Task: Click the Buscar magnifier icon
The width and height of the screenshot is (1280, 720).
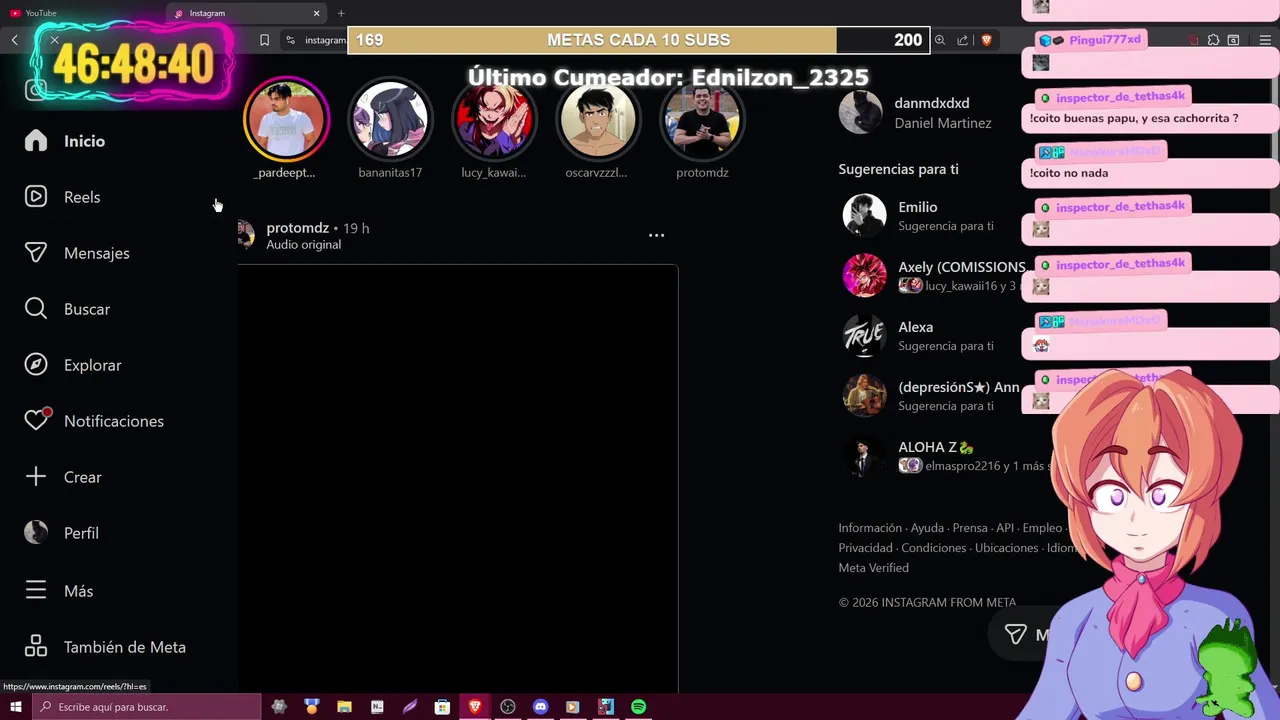Action: point(36,309)
